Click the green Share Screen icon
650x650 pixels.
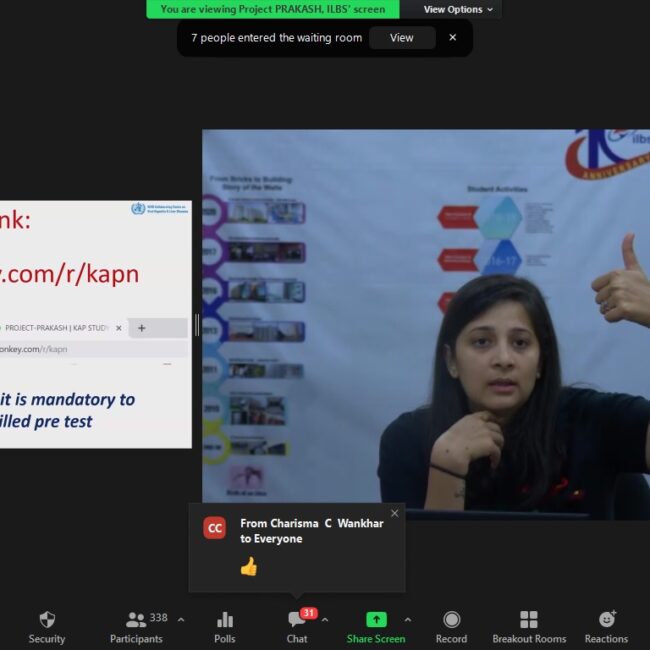pyautogui.click(x=376, y=620)
